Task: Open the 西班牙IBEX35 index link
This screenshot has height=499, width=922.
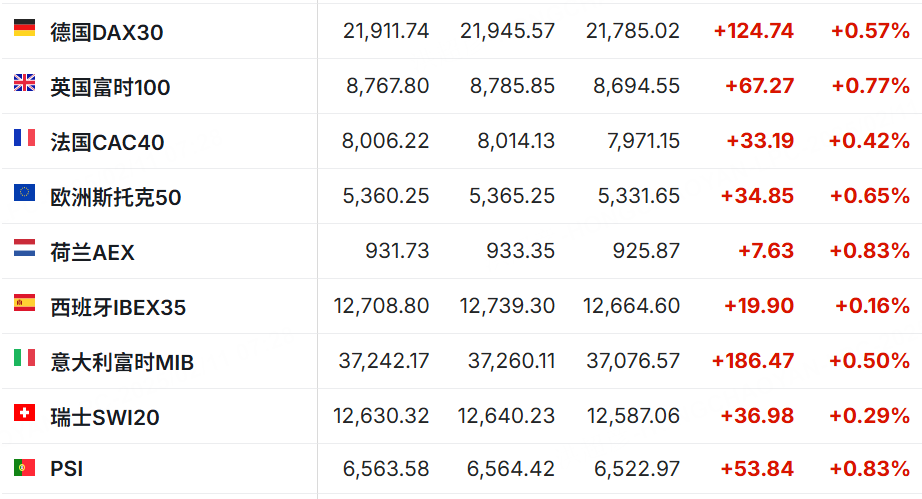Action: [118, 307]
